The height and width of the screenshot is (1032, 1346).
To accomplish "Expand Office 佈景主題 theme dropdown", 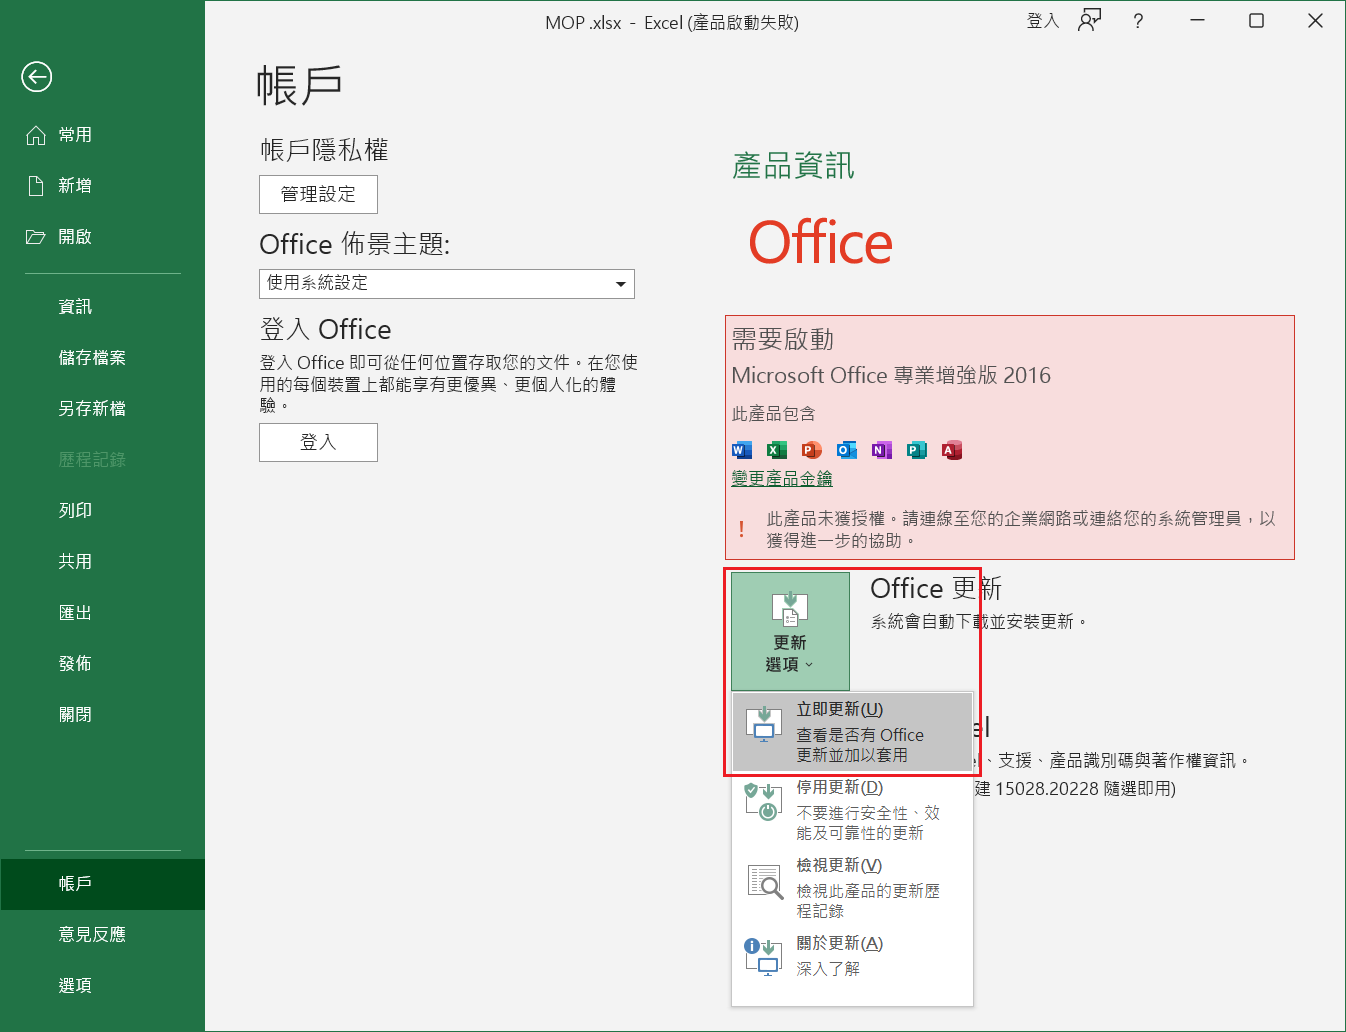I will (447, 284).
